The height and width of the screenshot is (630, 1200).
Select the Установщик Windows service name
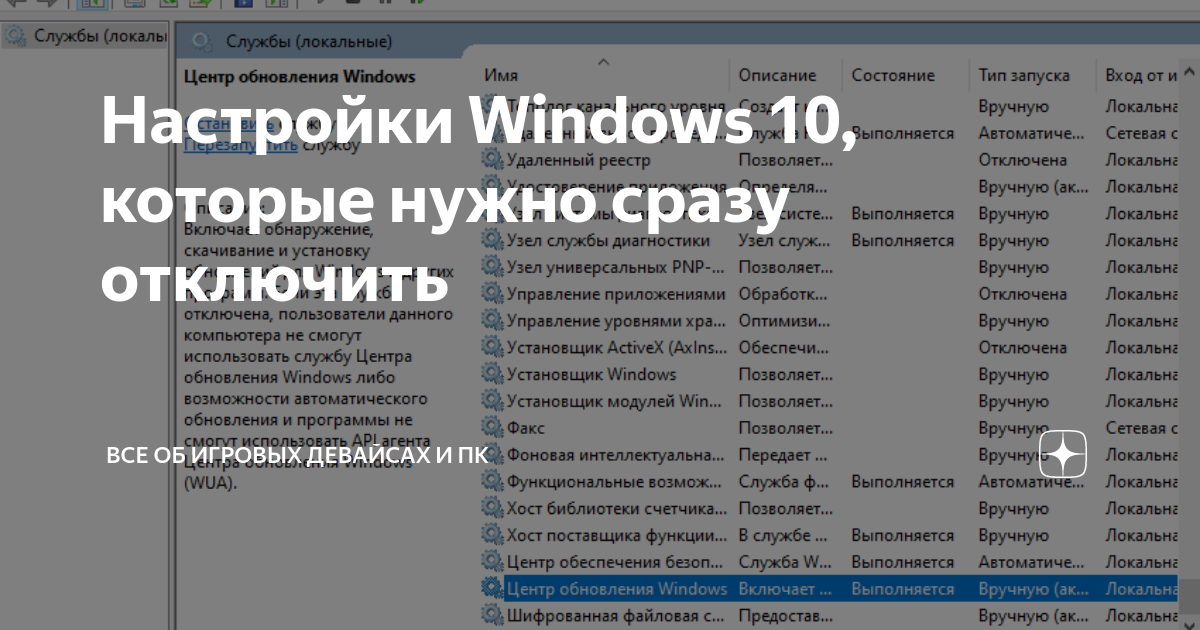[x=591, y=375]
